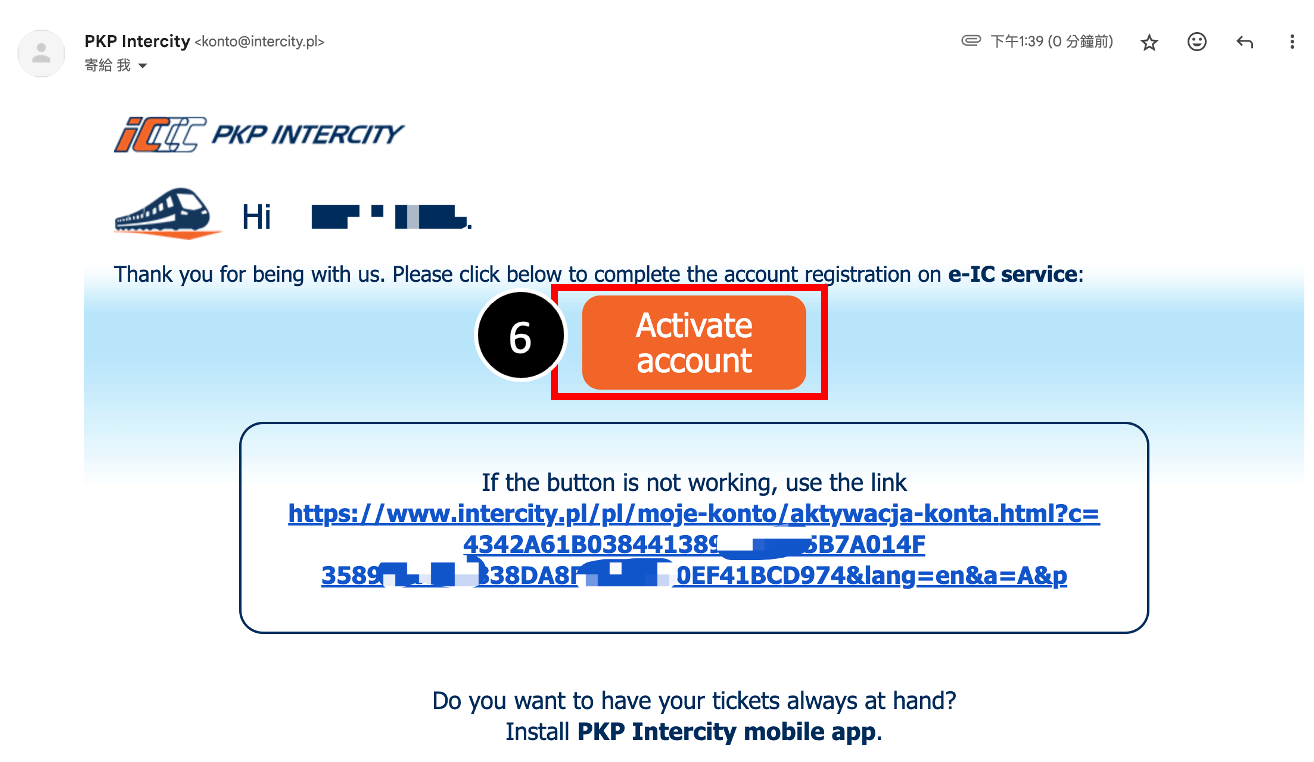Viewport: 1314px width, 762px height.
Task: Click the PKP Intercity logo
Action: (259, 134)
